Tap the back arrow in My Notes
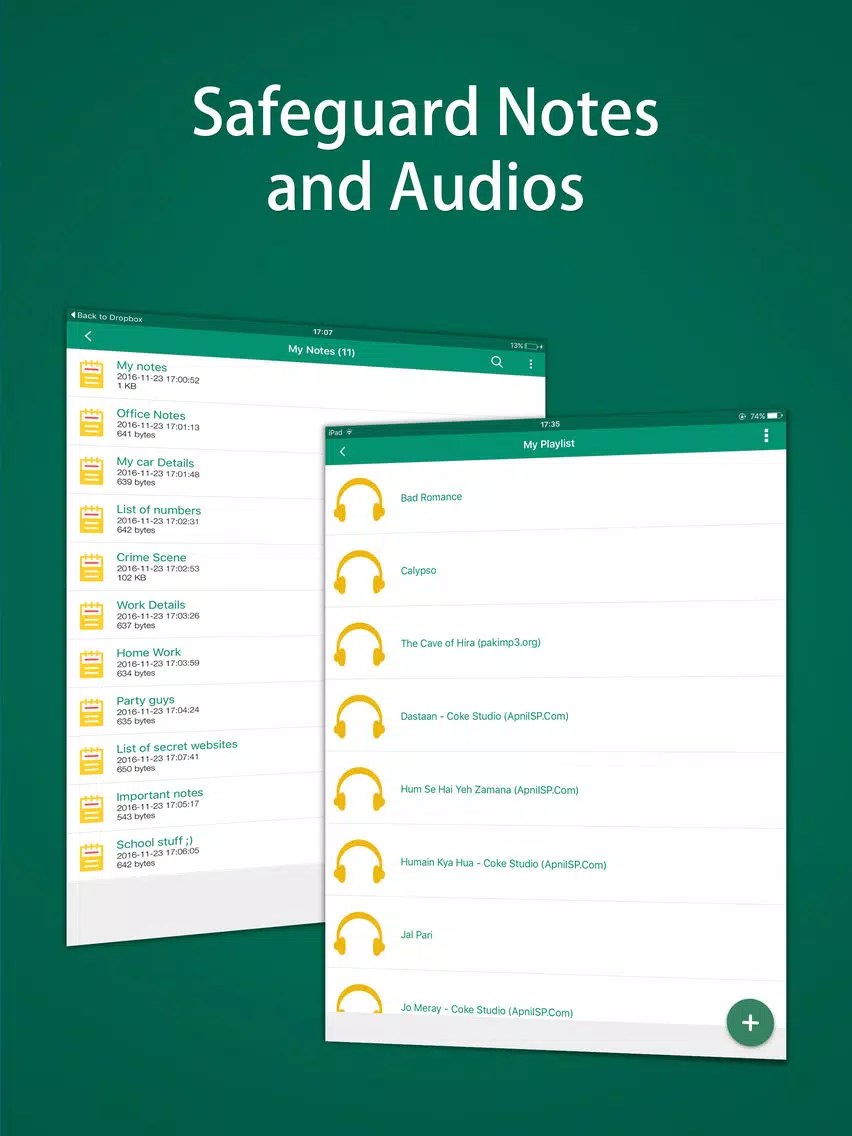The height and width of the screenshot is (1136, 852). 88,336
